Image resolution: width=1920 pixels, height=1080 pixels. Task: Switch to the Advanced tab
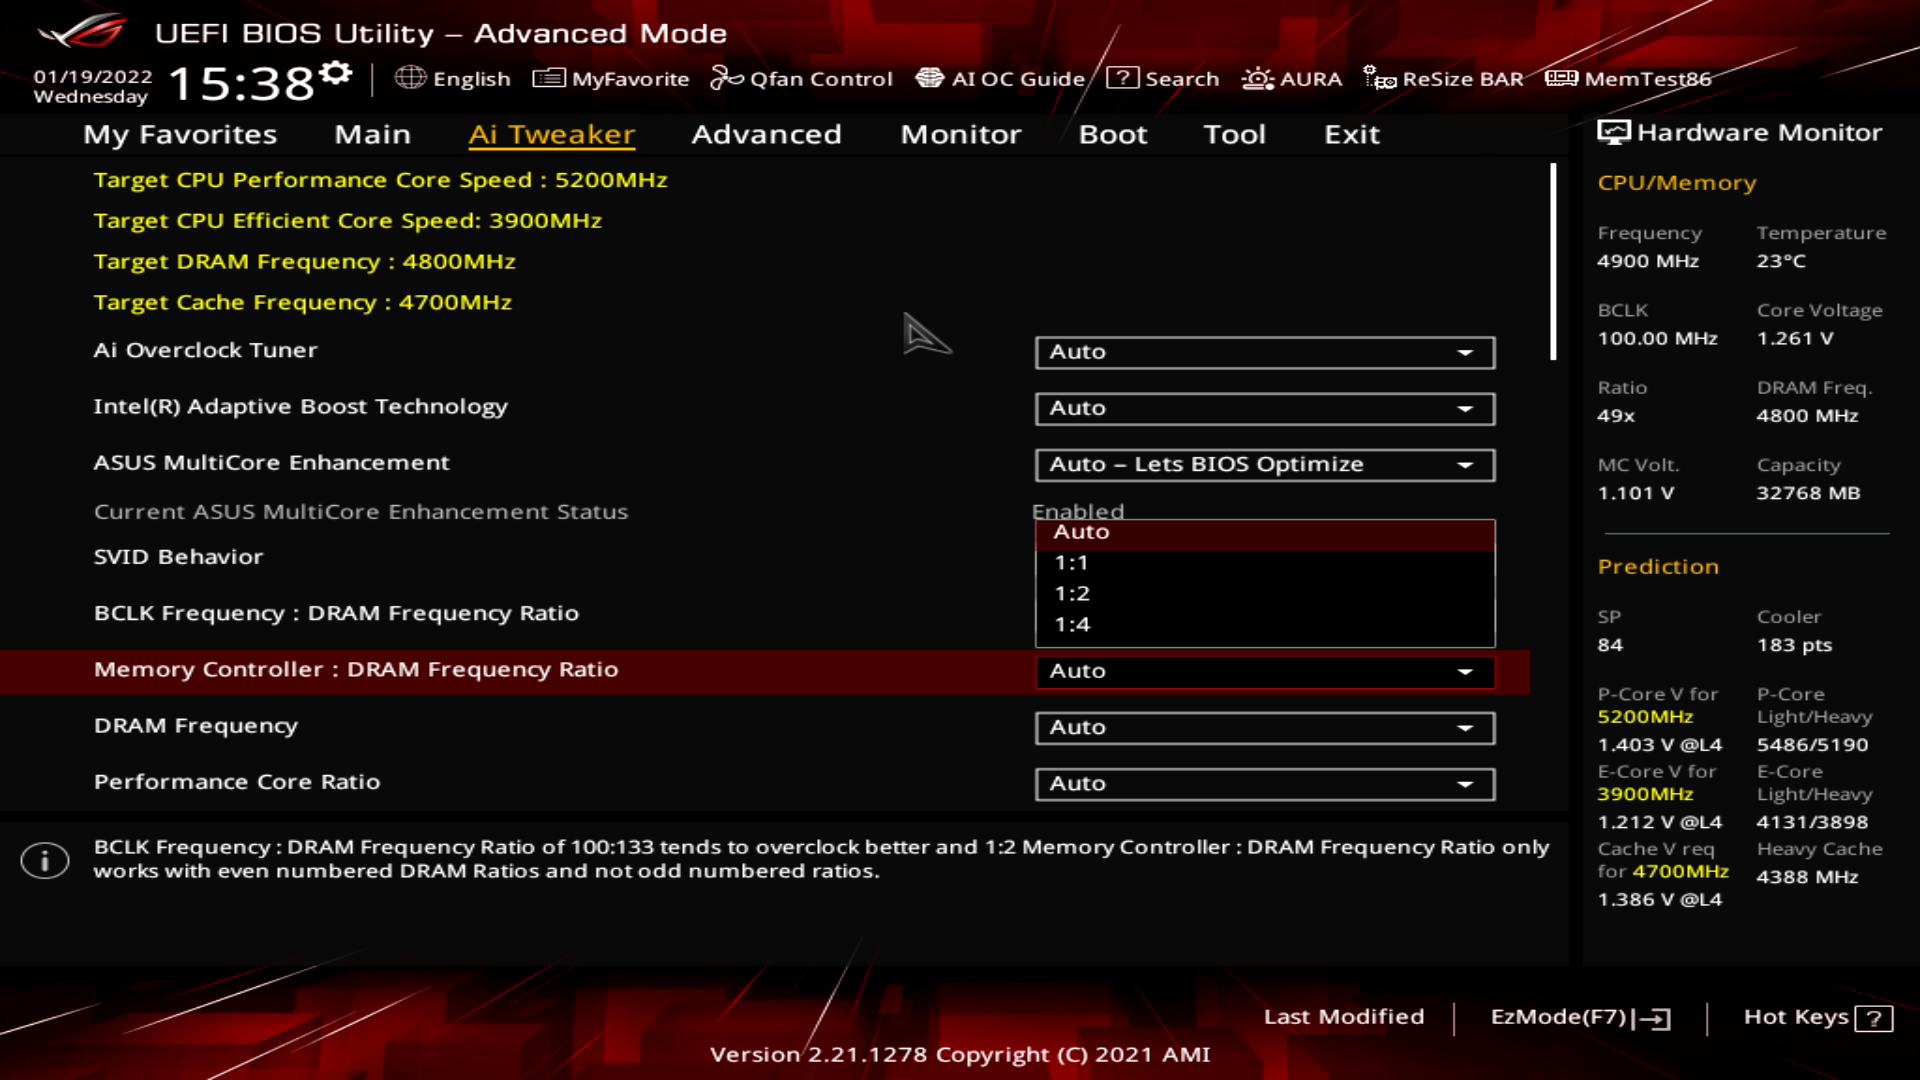tap(766, 134)
